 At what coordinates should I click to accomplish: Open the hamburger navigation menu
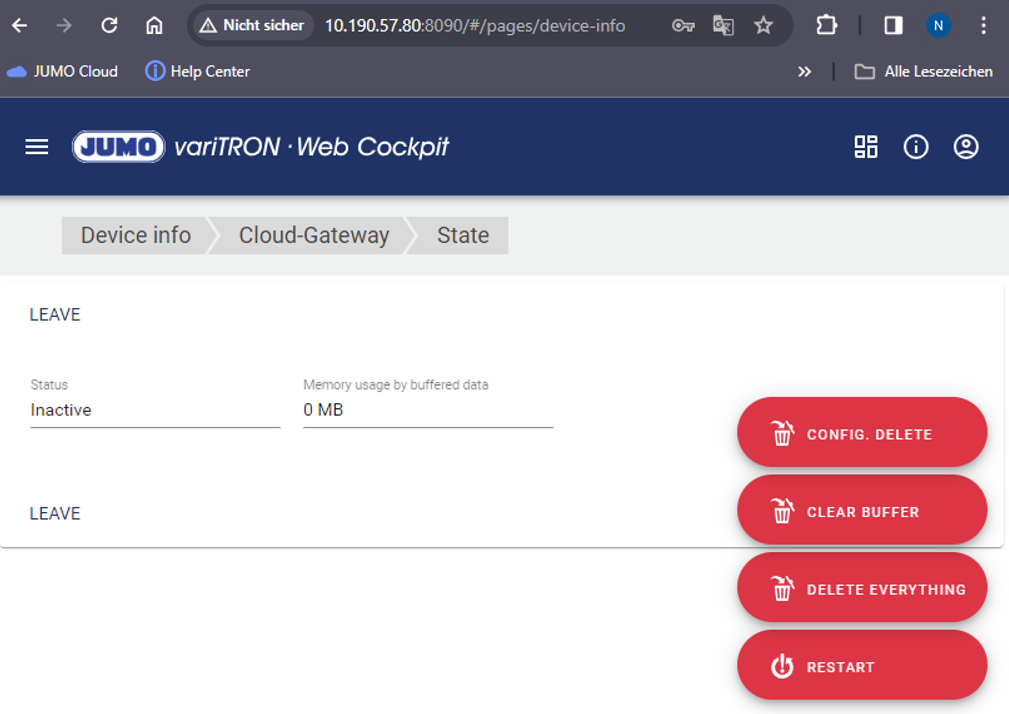click(x=37, y=147)
